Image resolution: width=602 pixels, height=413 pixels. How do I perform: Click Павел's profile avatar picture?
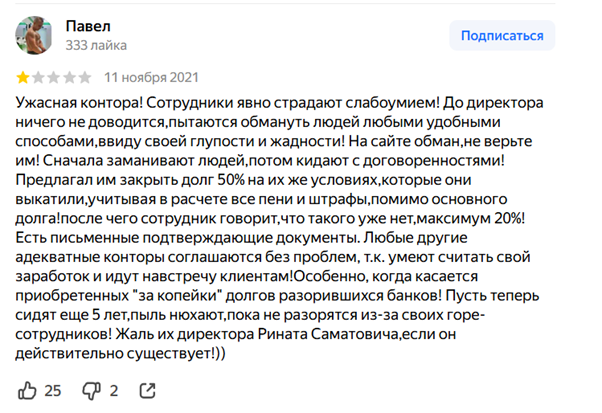click(34, 35)
